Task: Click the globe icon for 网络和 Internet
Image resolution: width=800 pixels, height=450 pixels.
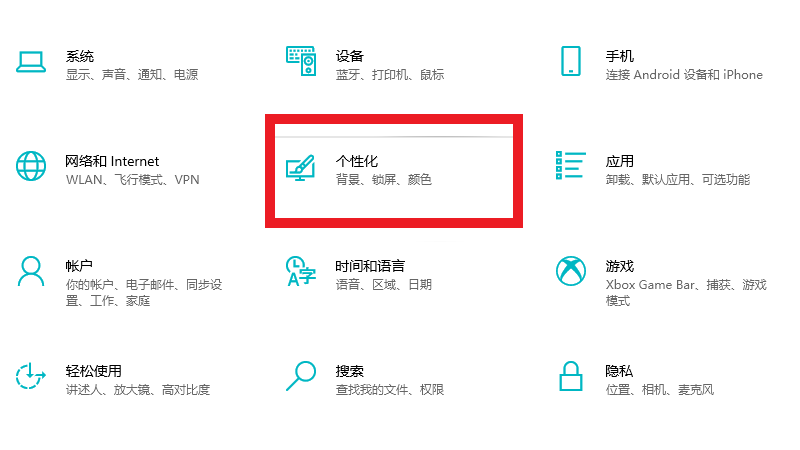Action: pos(31,167)
